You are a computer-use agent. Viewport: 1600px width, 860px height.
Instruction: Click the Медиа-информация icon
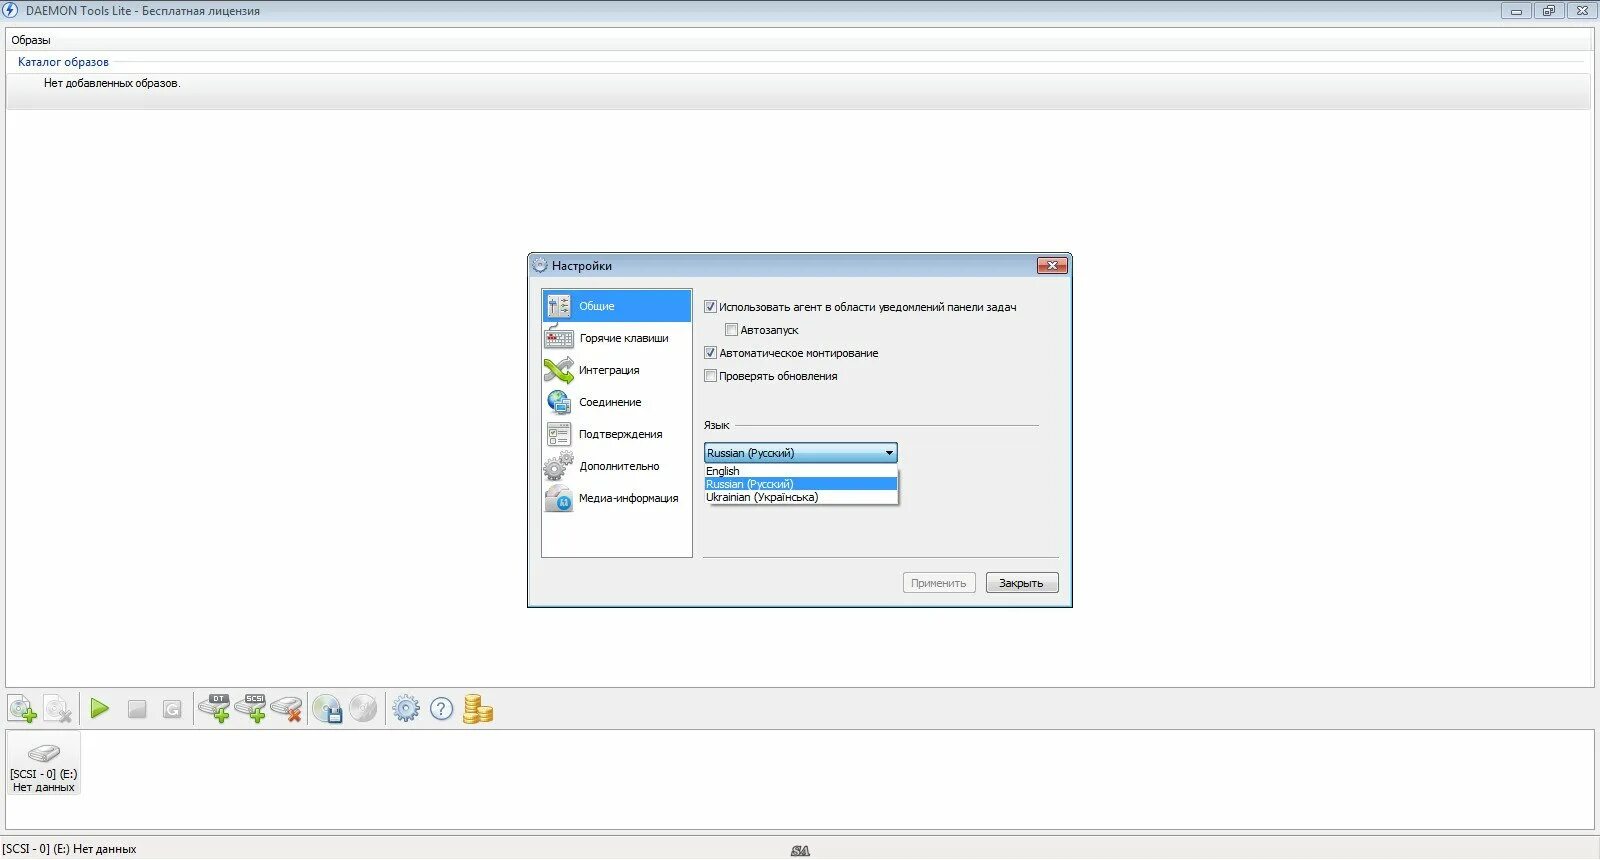tap(558, 498)
